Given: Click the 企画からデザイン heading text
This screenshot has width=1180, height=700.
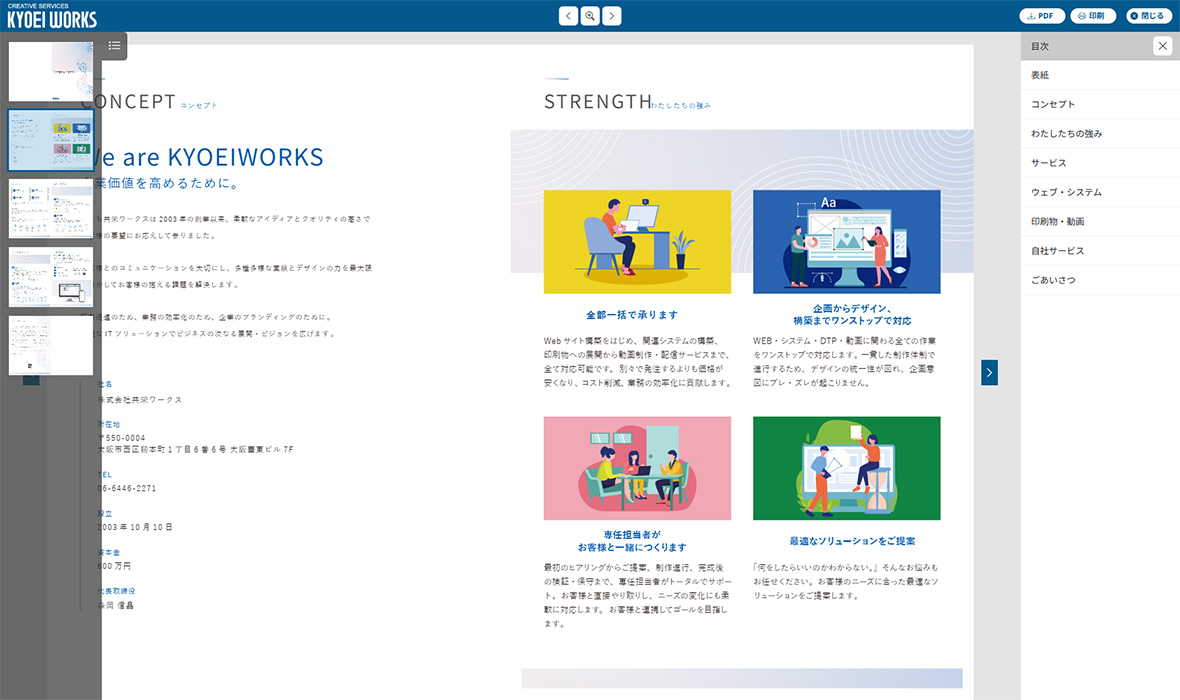Looking at the screenshot, I should (x=852, y=309).
